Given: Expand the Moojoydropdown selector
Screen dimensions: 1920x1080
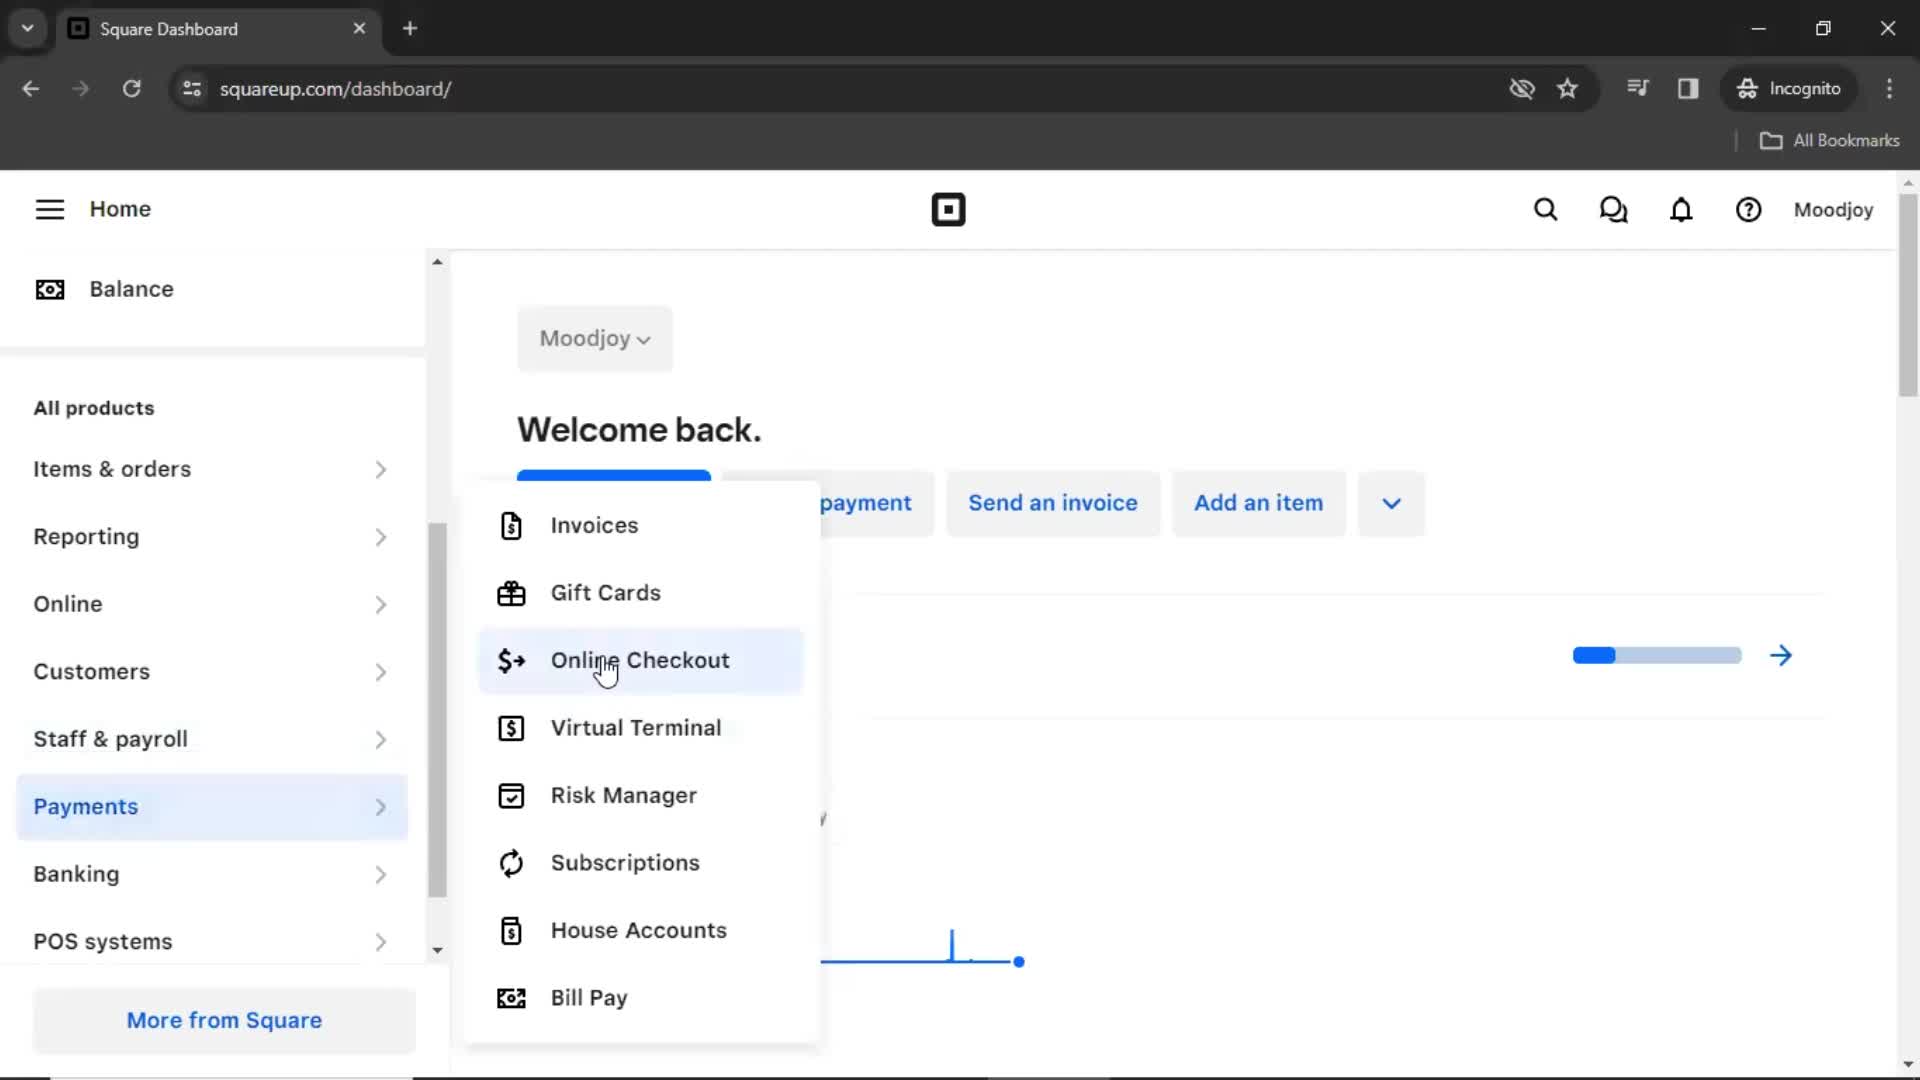Looking at the screenshot, I should coord(593,338).
